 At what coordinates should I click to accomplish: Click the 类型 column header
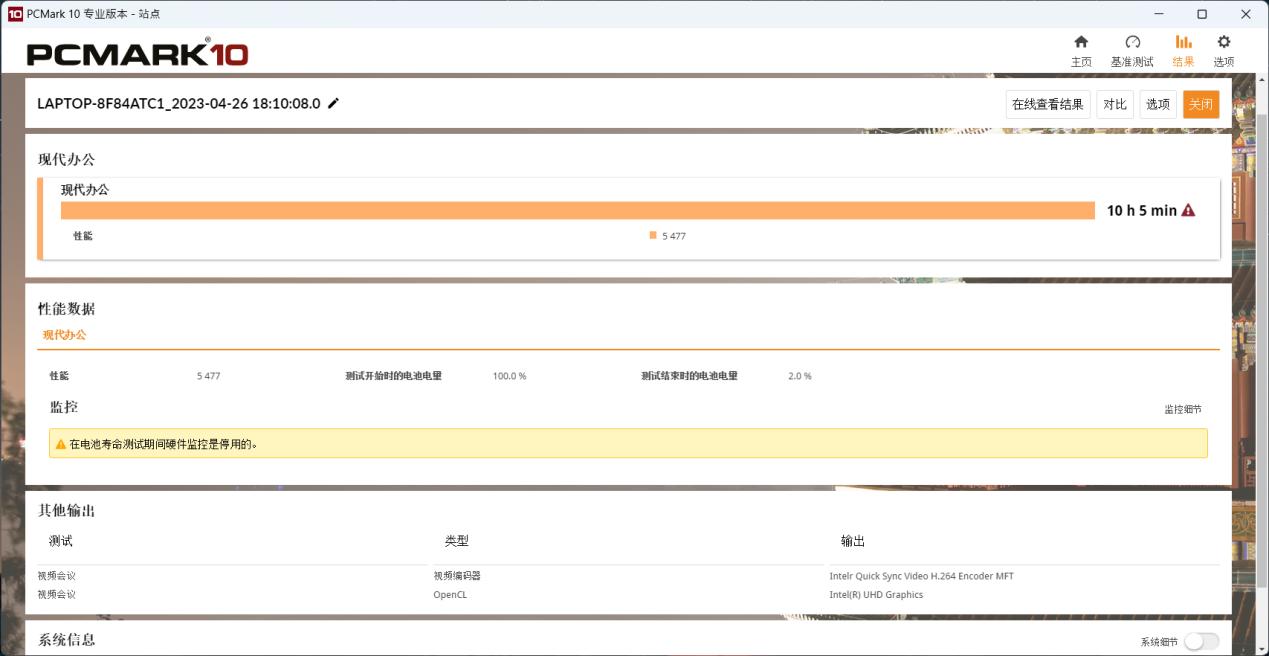(x=457, y=541)
